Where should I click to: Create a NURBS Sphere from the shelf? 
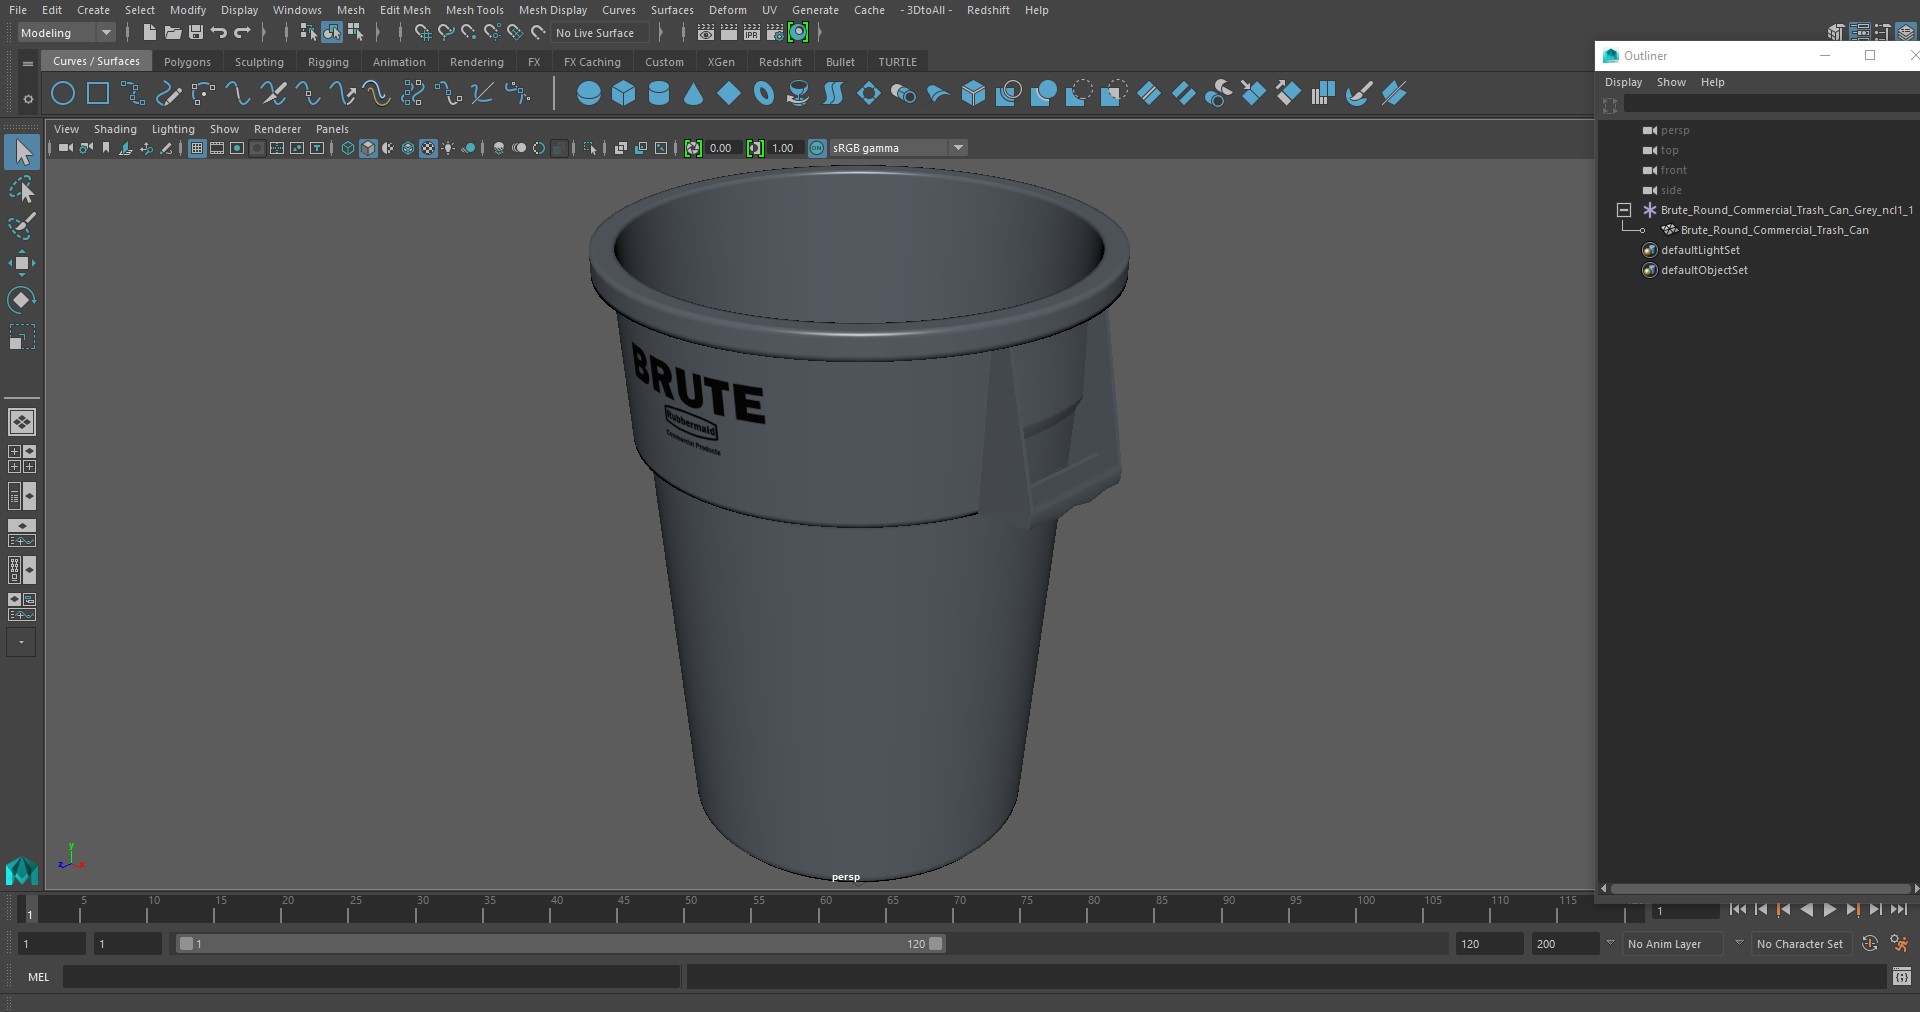pyautogui.click(x=589, y=94)
